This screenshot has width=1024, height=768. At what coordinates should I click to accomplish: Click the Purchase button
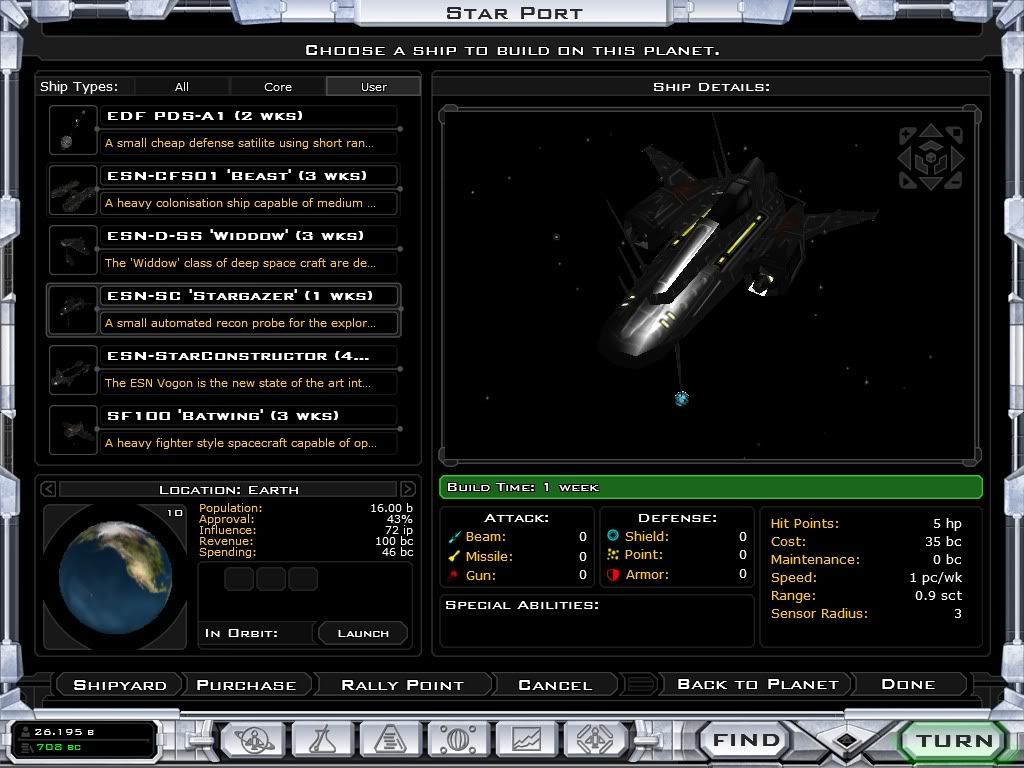[x=246, y=685]
